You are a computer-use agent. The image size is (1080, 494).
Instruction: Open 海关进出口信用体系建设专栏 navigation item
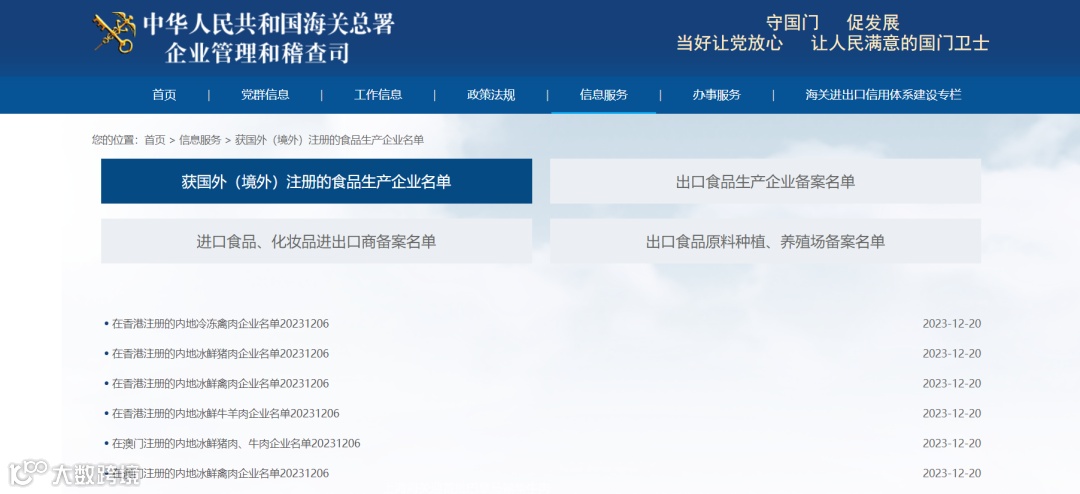pos(883,95)
